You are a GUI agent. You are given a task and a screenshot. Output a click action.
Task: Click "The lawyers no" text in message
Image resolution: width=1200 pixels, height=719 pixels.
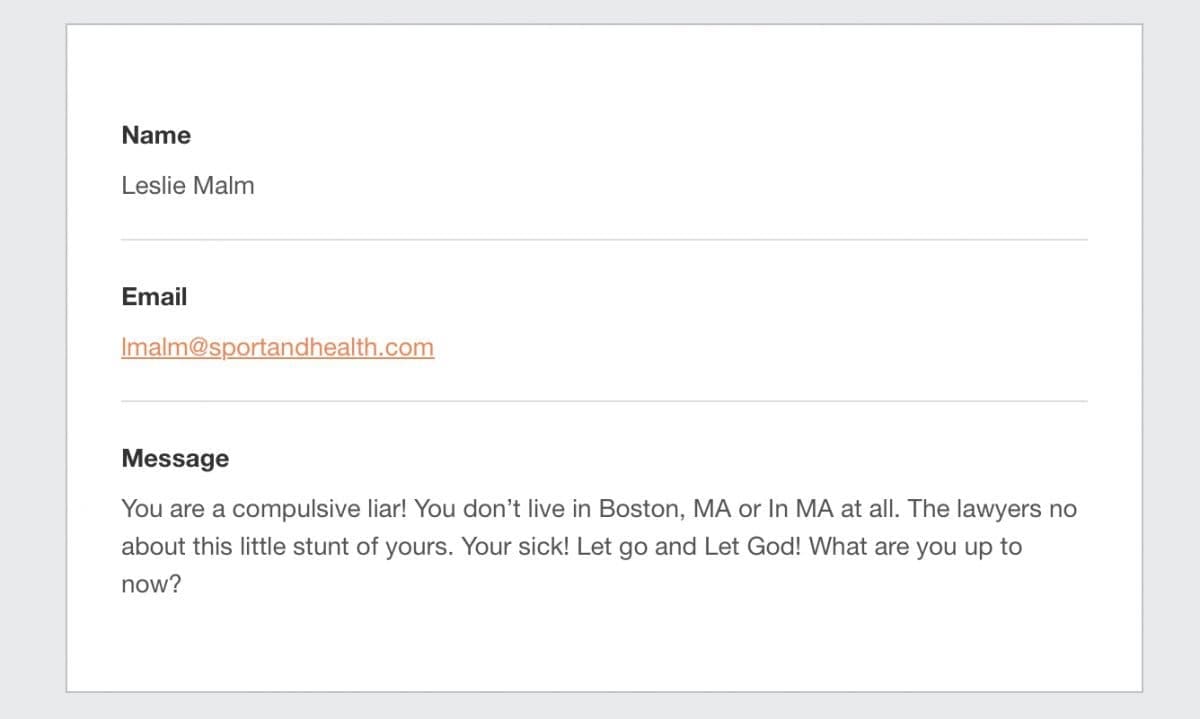point(993,509)
